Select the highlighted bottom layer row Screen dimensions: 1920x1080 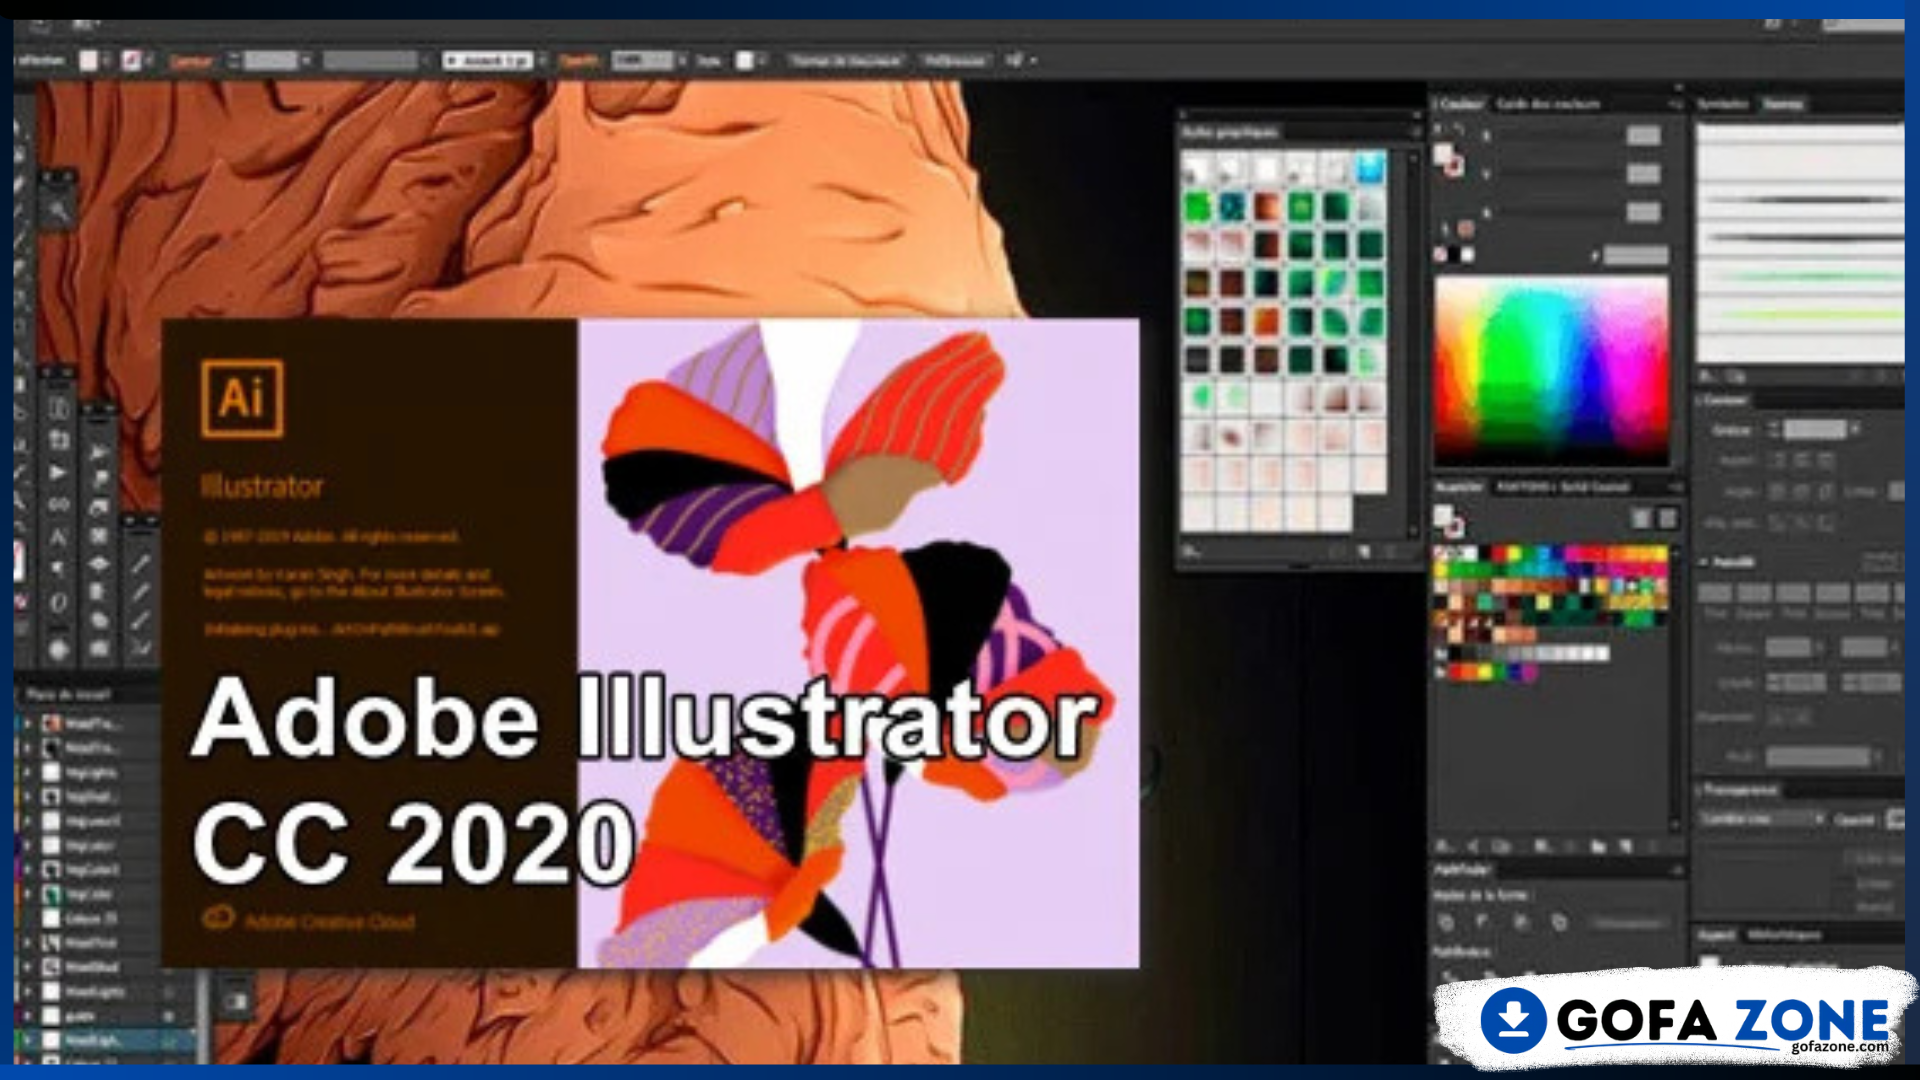[x=105, y=1041]
